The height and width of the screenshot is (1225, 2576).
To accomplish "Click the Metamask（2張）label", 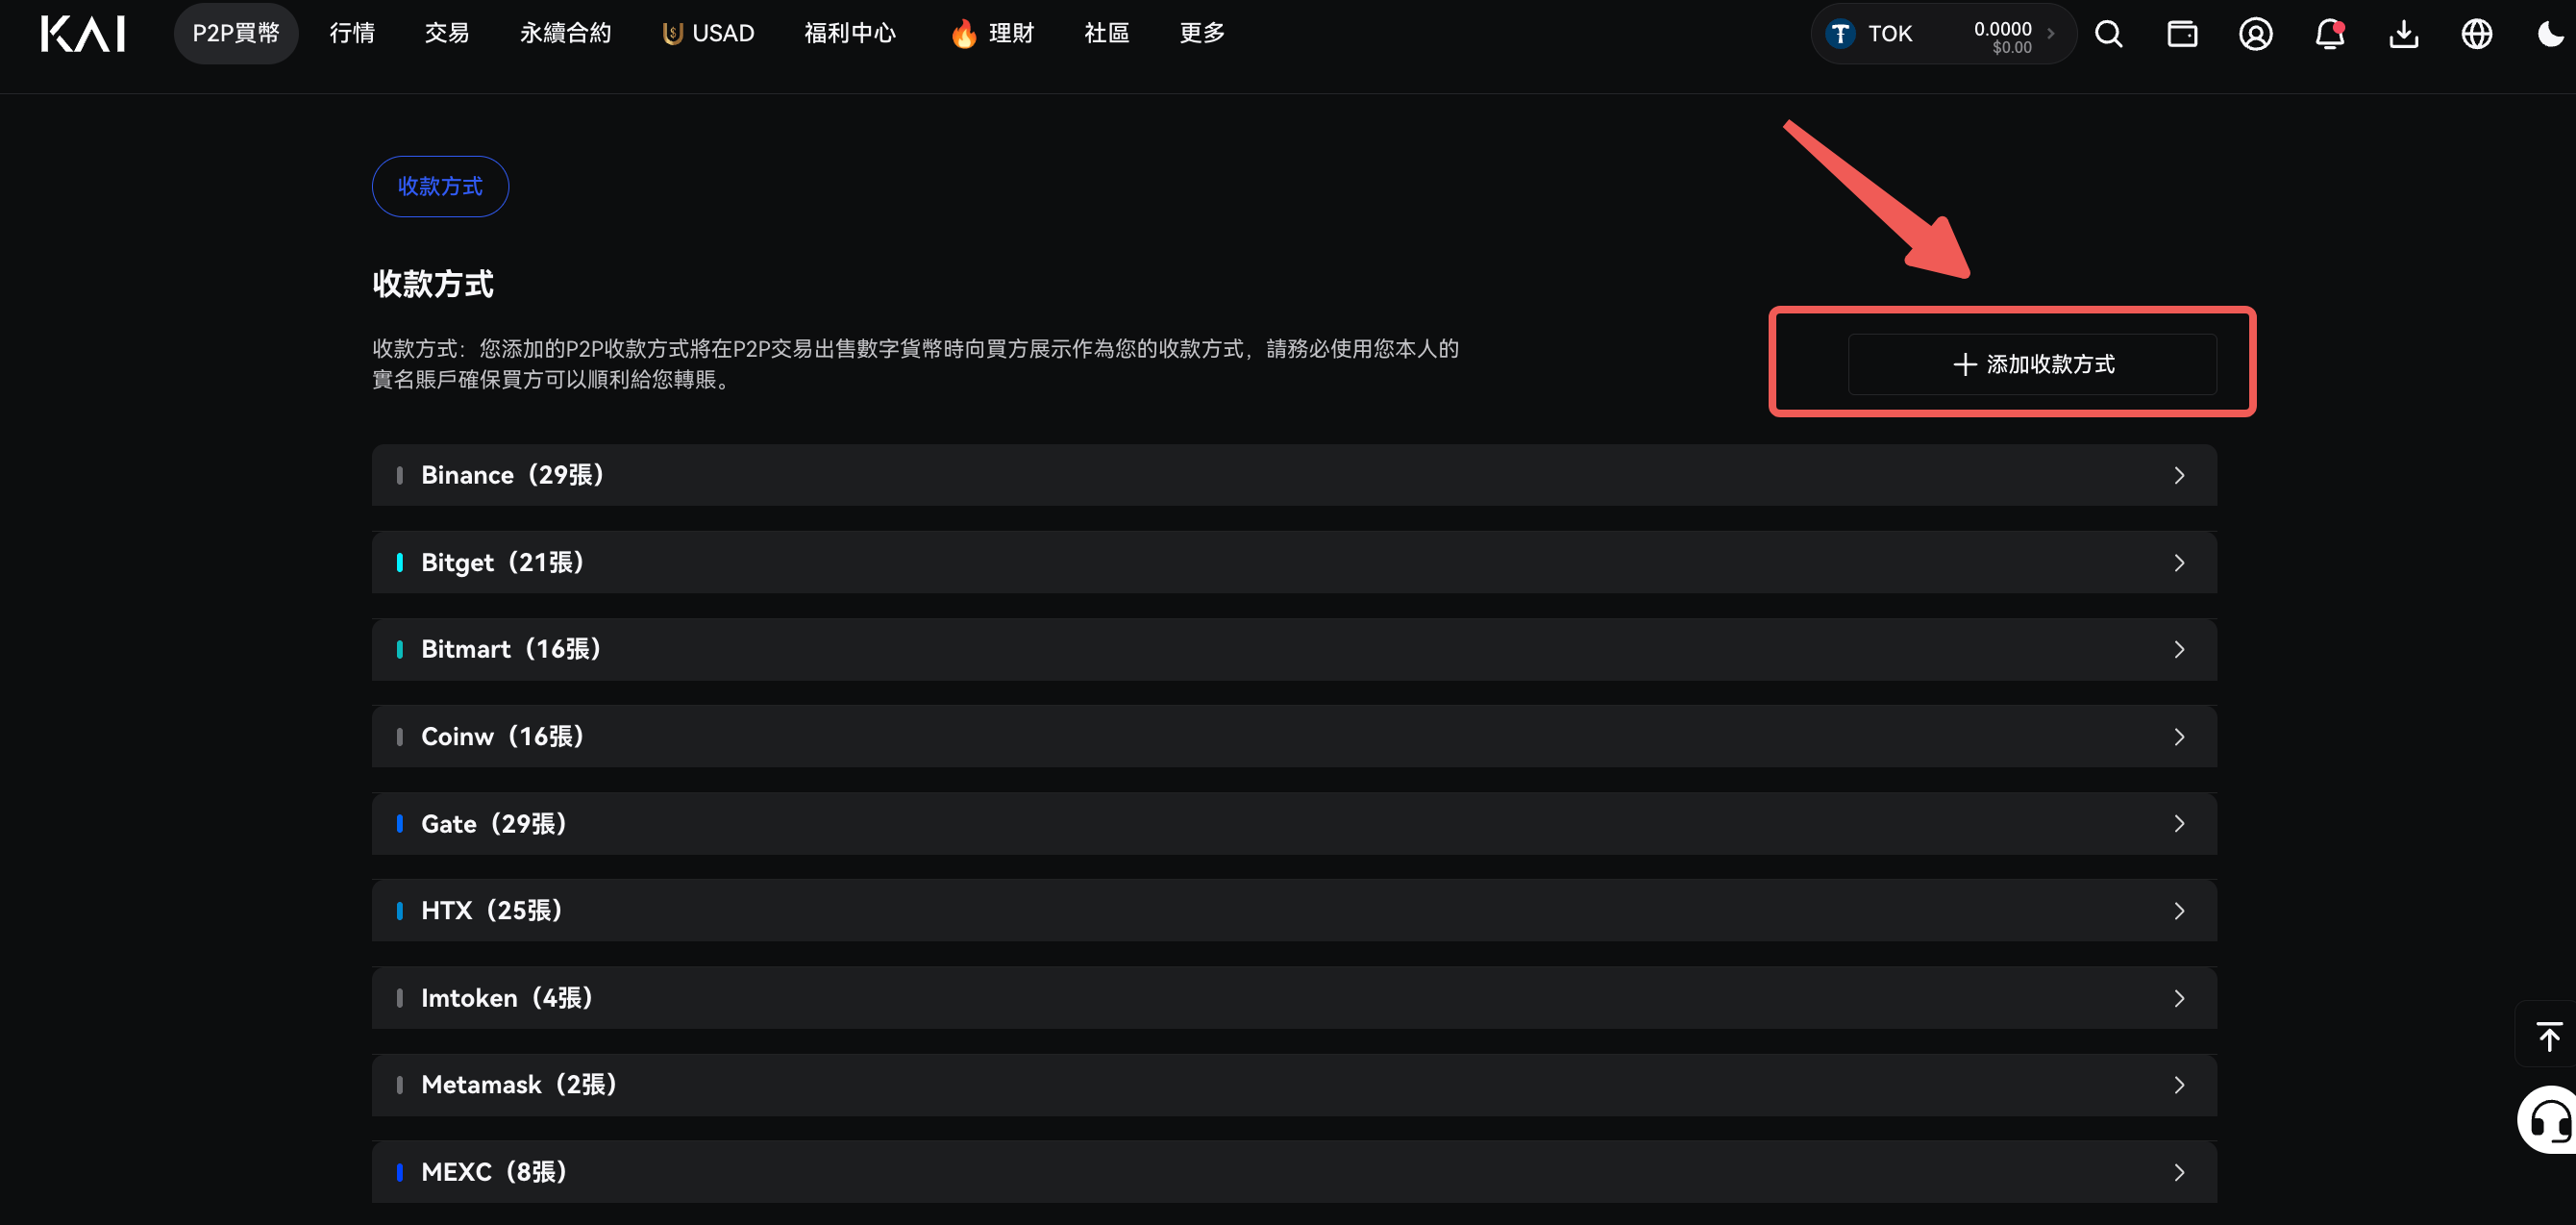I will [520, 1085].
